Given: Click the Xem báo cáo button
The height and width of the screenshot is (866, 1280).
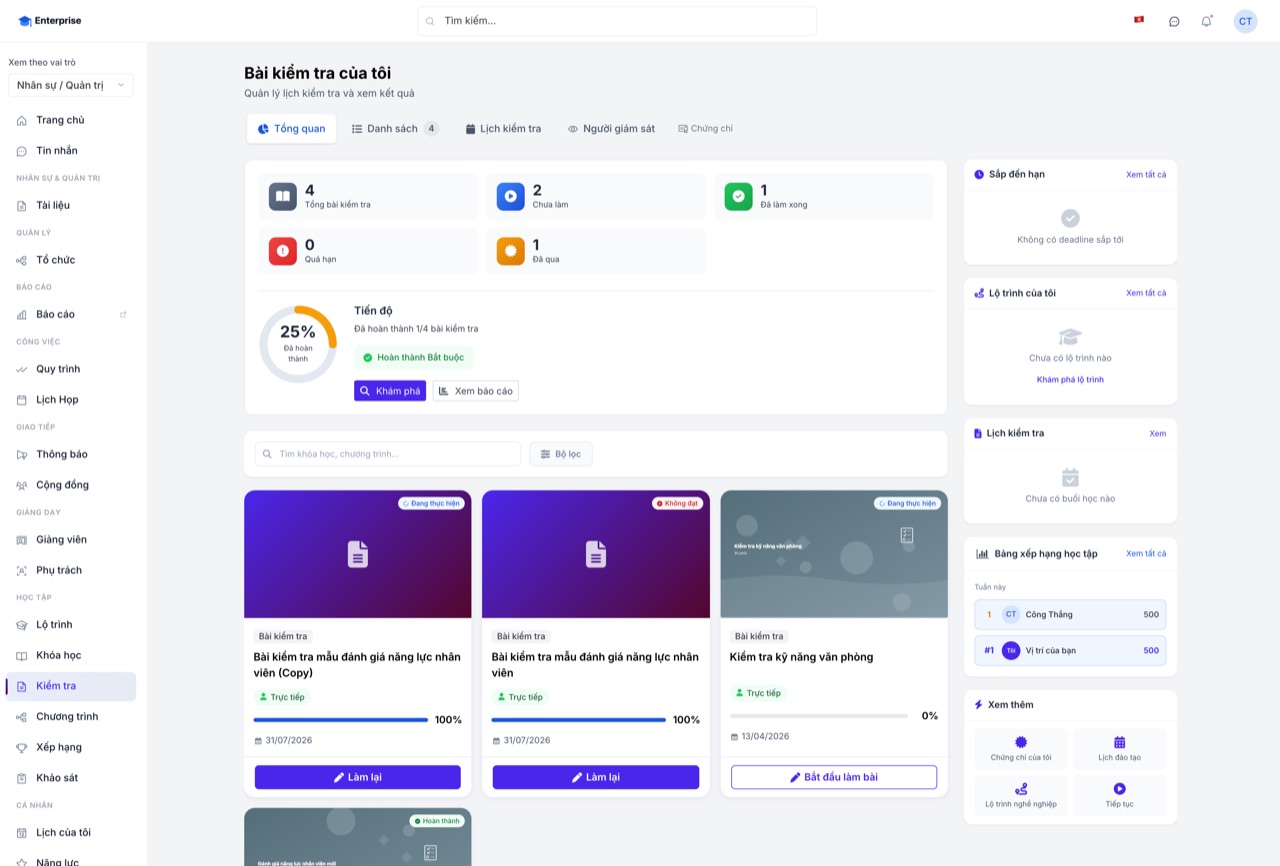Looking at the screenshot, I should (x=476, y=391).
